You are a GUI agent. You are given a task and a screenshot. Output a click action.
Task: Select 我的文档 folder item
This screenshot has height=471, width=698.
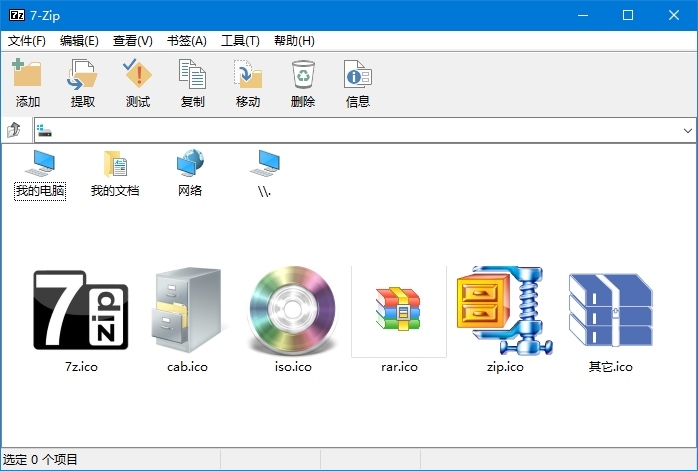115,172
